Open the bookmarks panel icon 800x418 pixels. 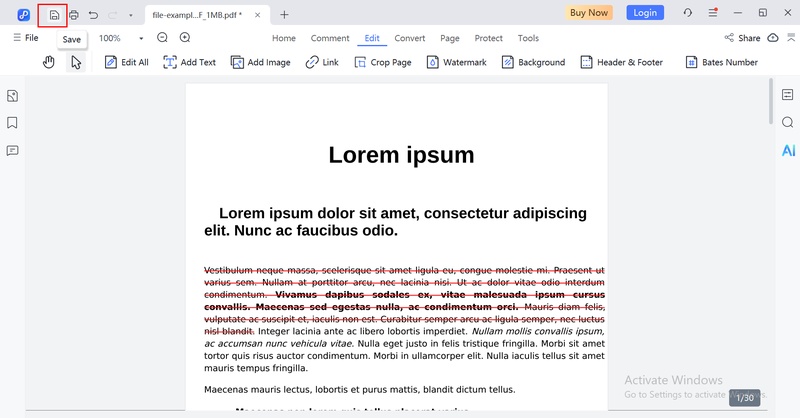point(12,122)
